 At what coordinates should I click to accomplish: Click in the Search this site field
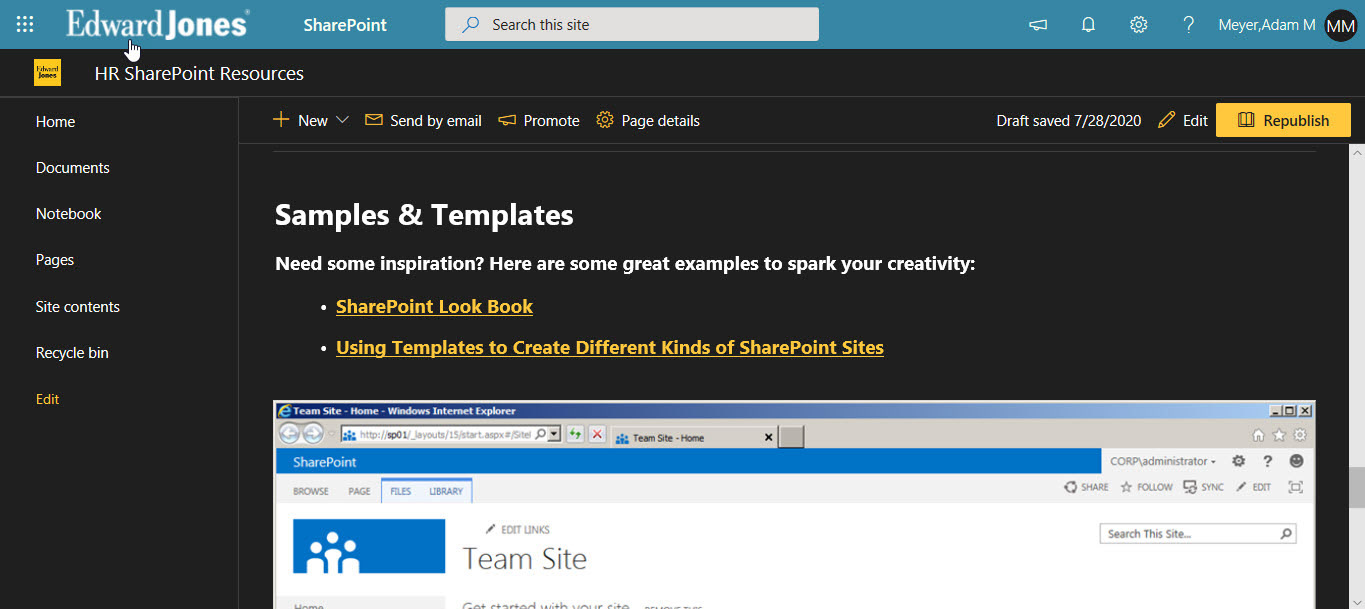(632, 25)
